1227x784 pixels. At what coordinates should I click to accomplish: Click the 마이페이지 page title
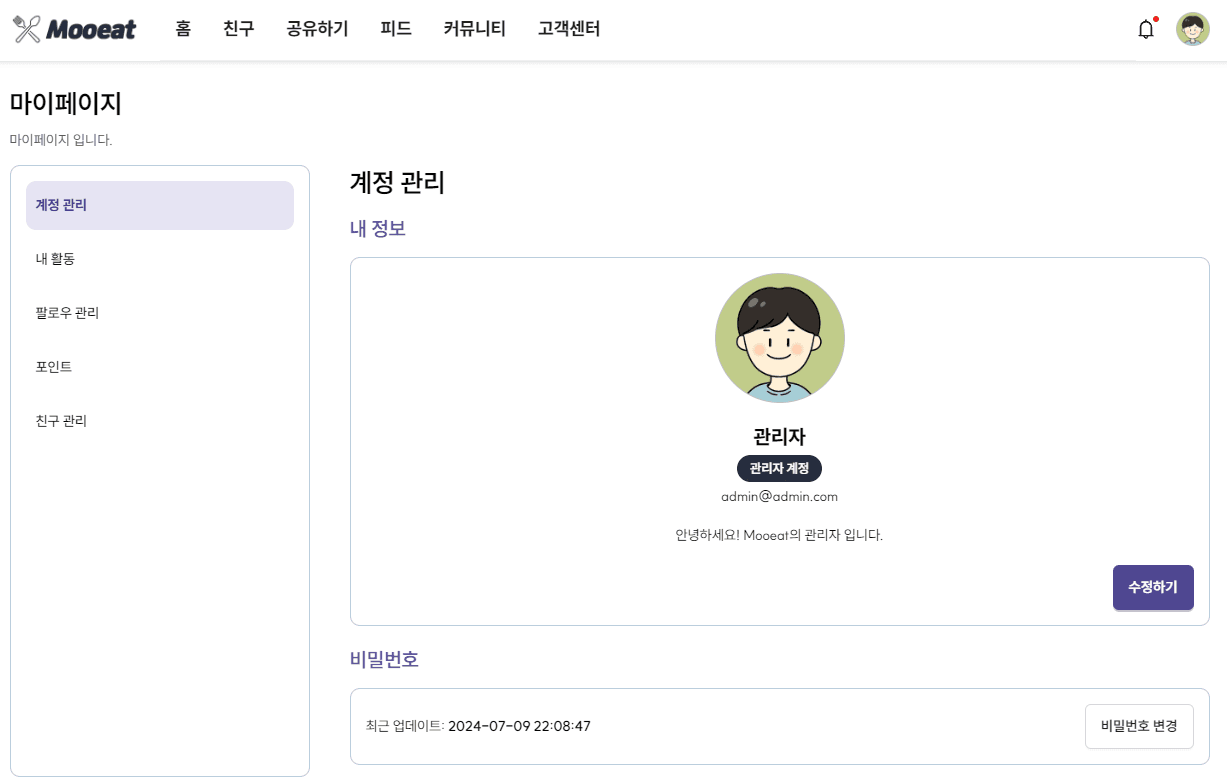[x=64, y=104]
